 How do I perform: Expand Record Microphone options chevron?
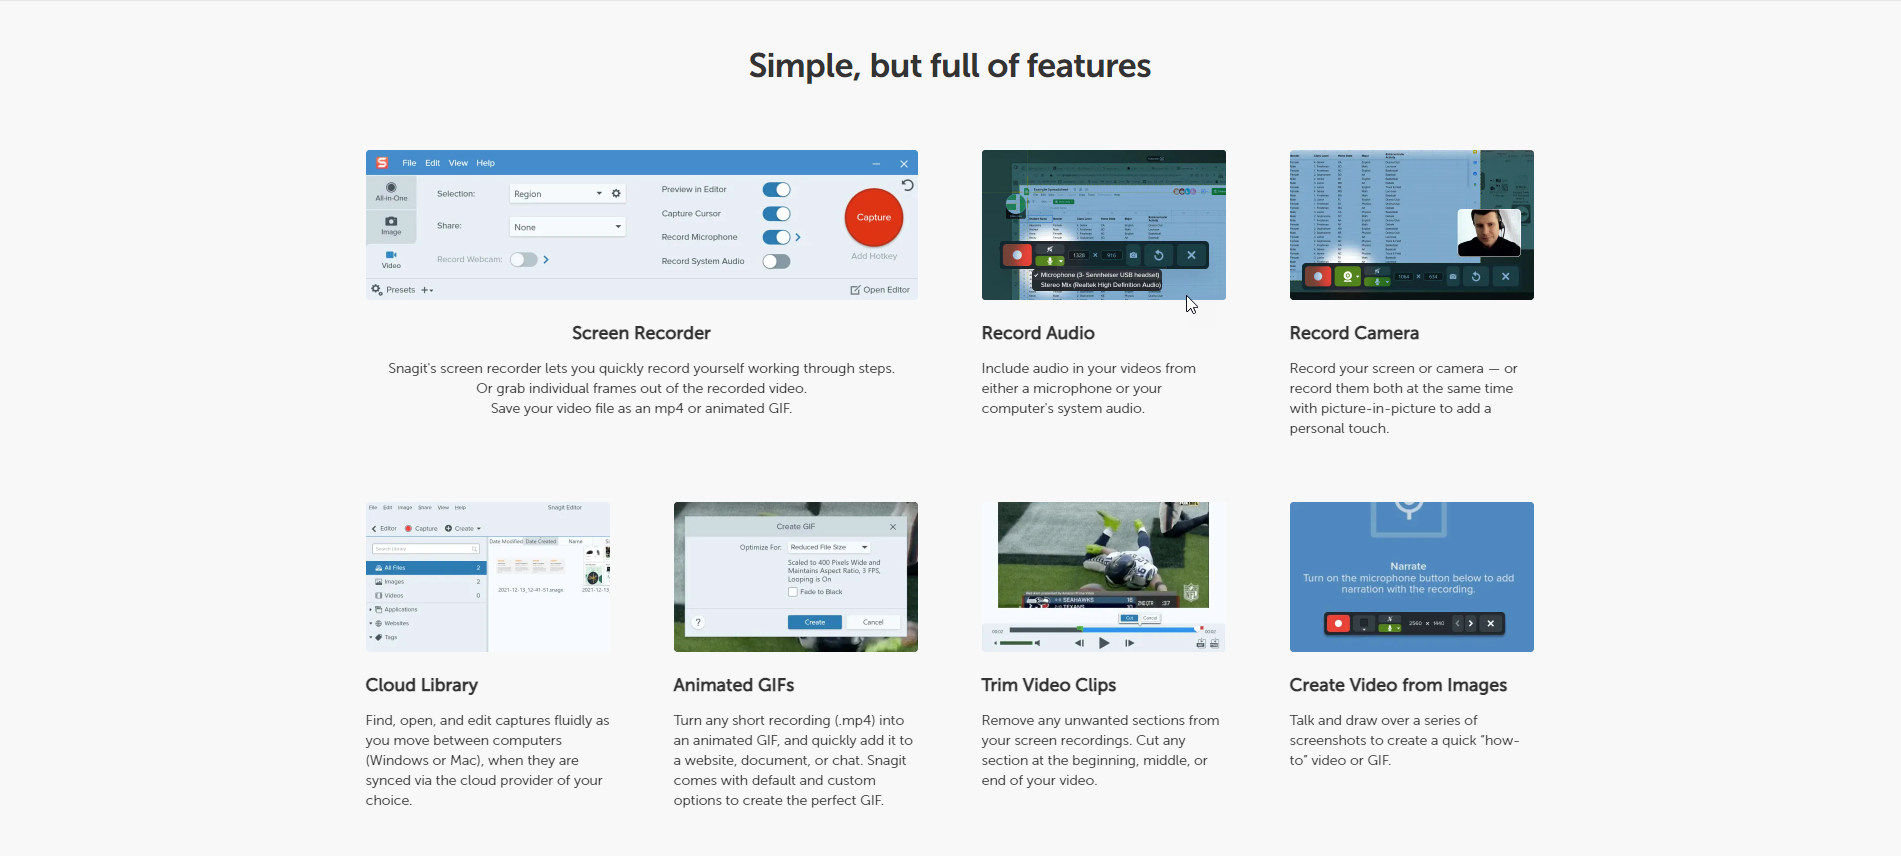pyautogui.click(x=798, y=238)
